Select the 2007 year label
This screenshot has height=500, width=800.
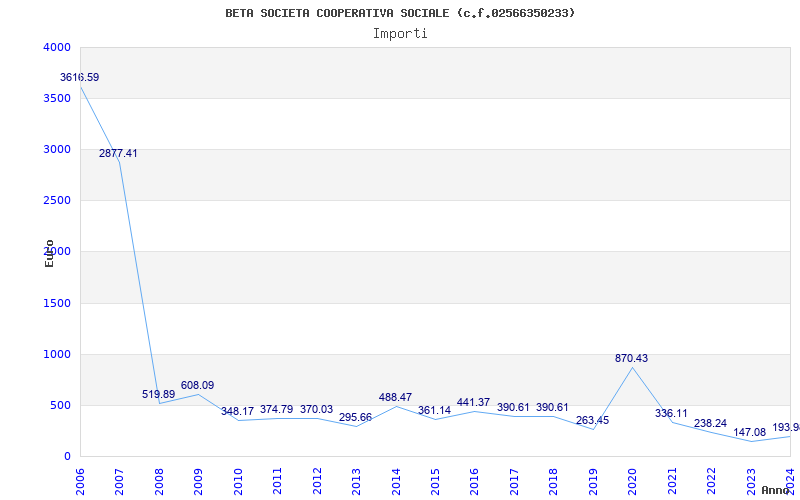[x=120, y=481]
